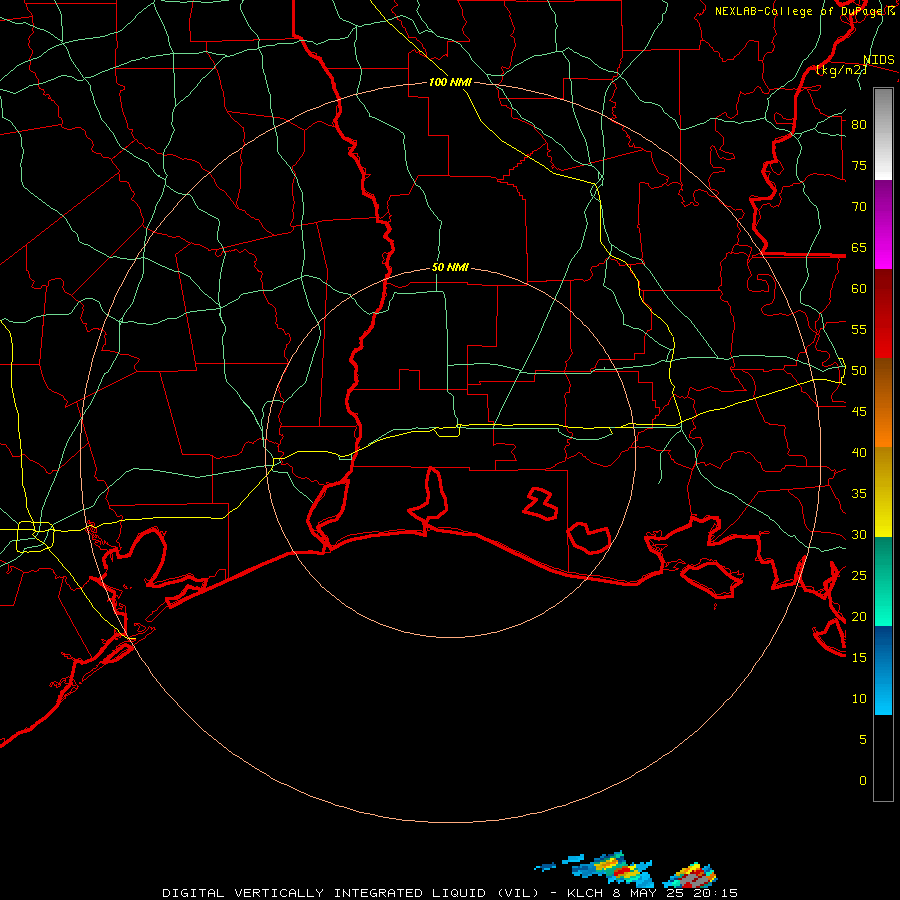The image size is (900, 900).
Task: Click the "8 MAY 25 20:15" timestamp
Action: [675, 893]
